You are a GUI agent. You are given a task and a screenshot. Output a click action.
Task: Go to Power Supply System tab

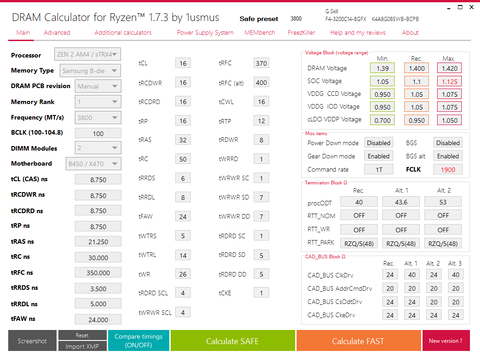pos(205,33)
